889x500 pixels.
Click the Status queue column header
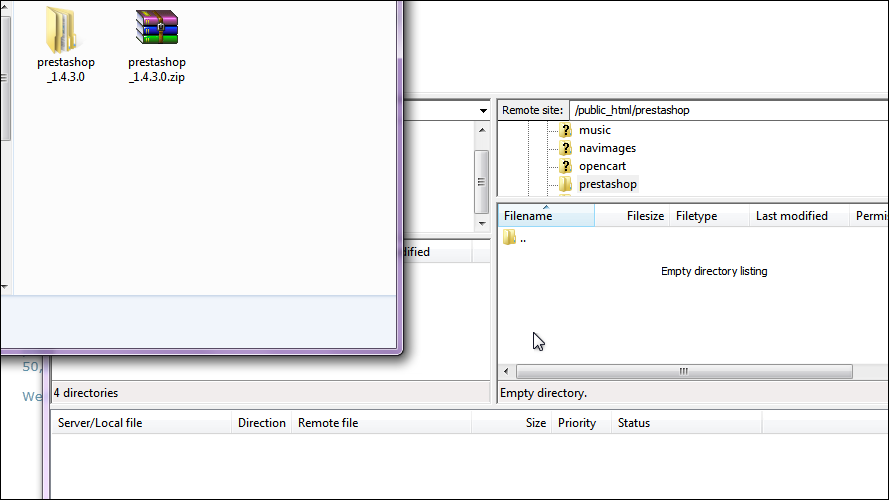click(687, 423)
